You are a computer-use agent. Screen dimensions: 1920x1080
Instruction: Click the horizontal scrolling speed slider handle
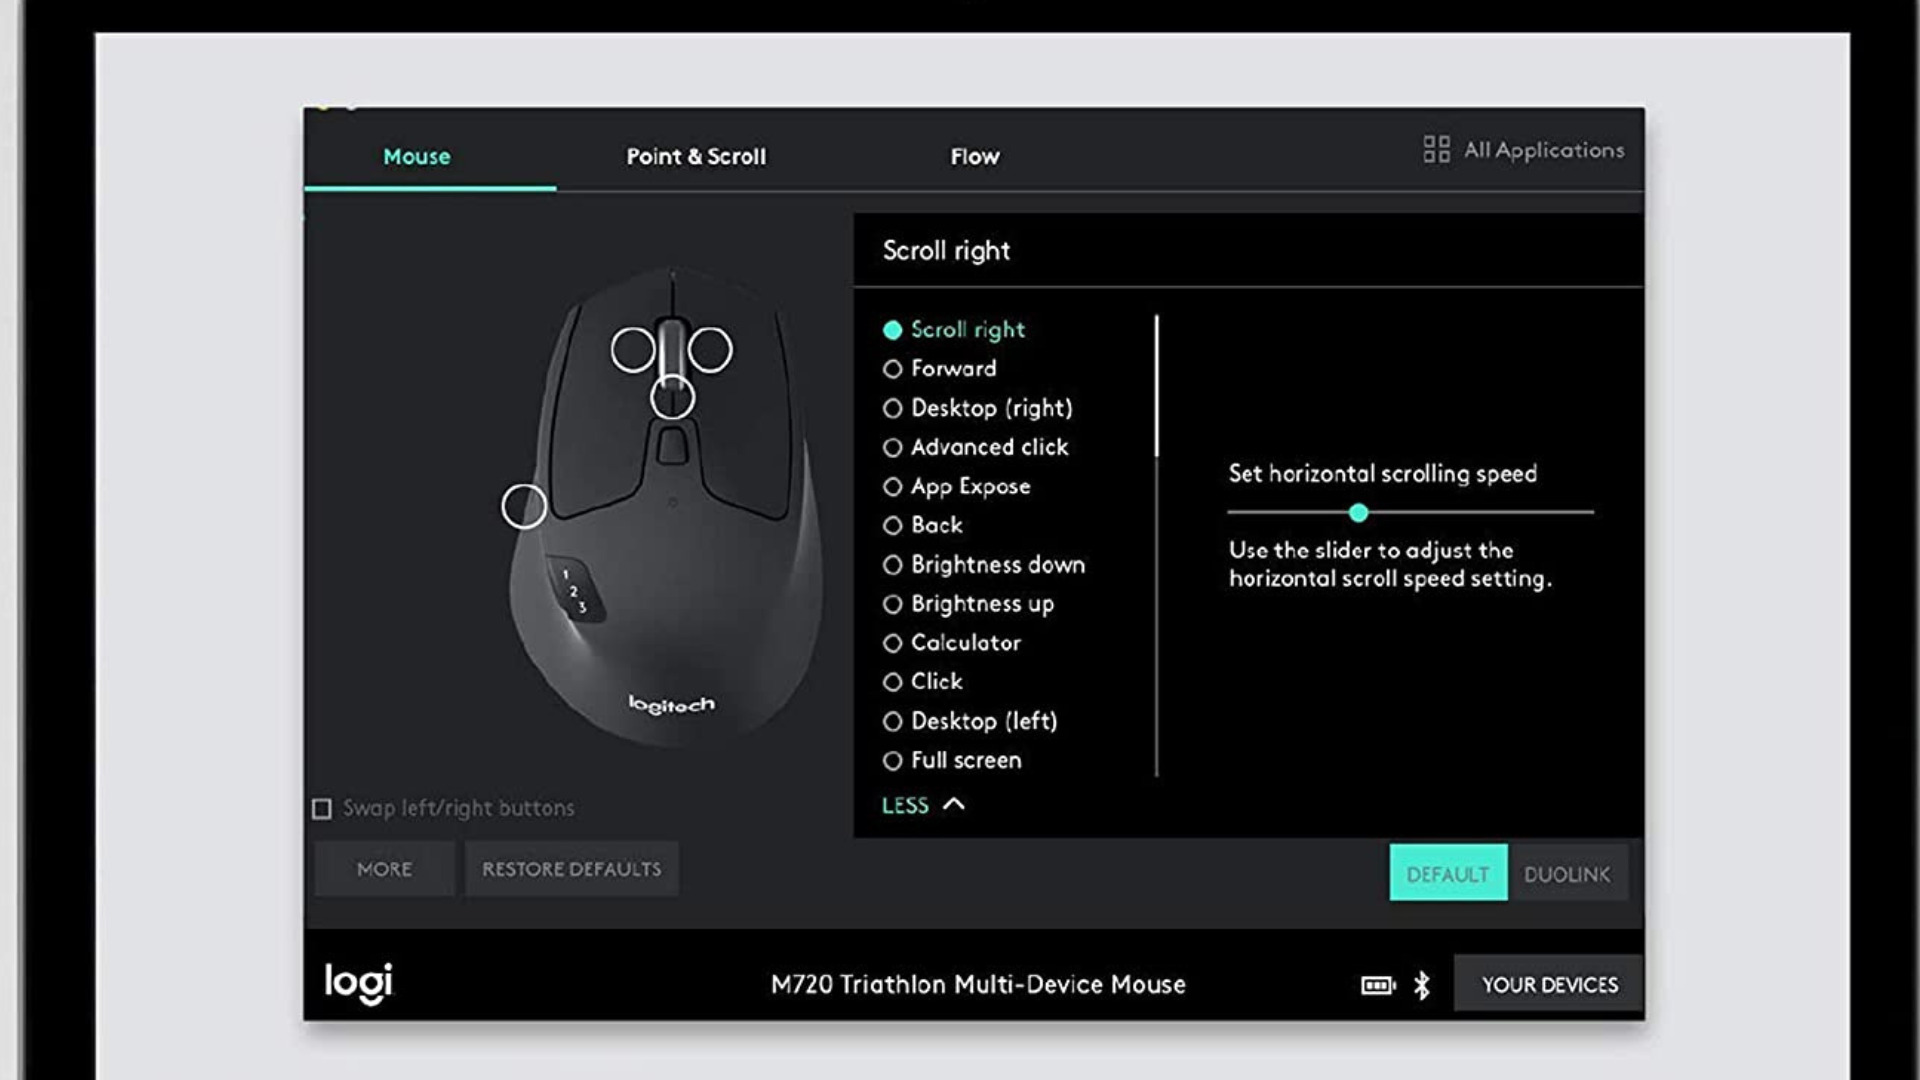coord(1358,513)
